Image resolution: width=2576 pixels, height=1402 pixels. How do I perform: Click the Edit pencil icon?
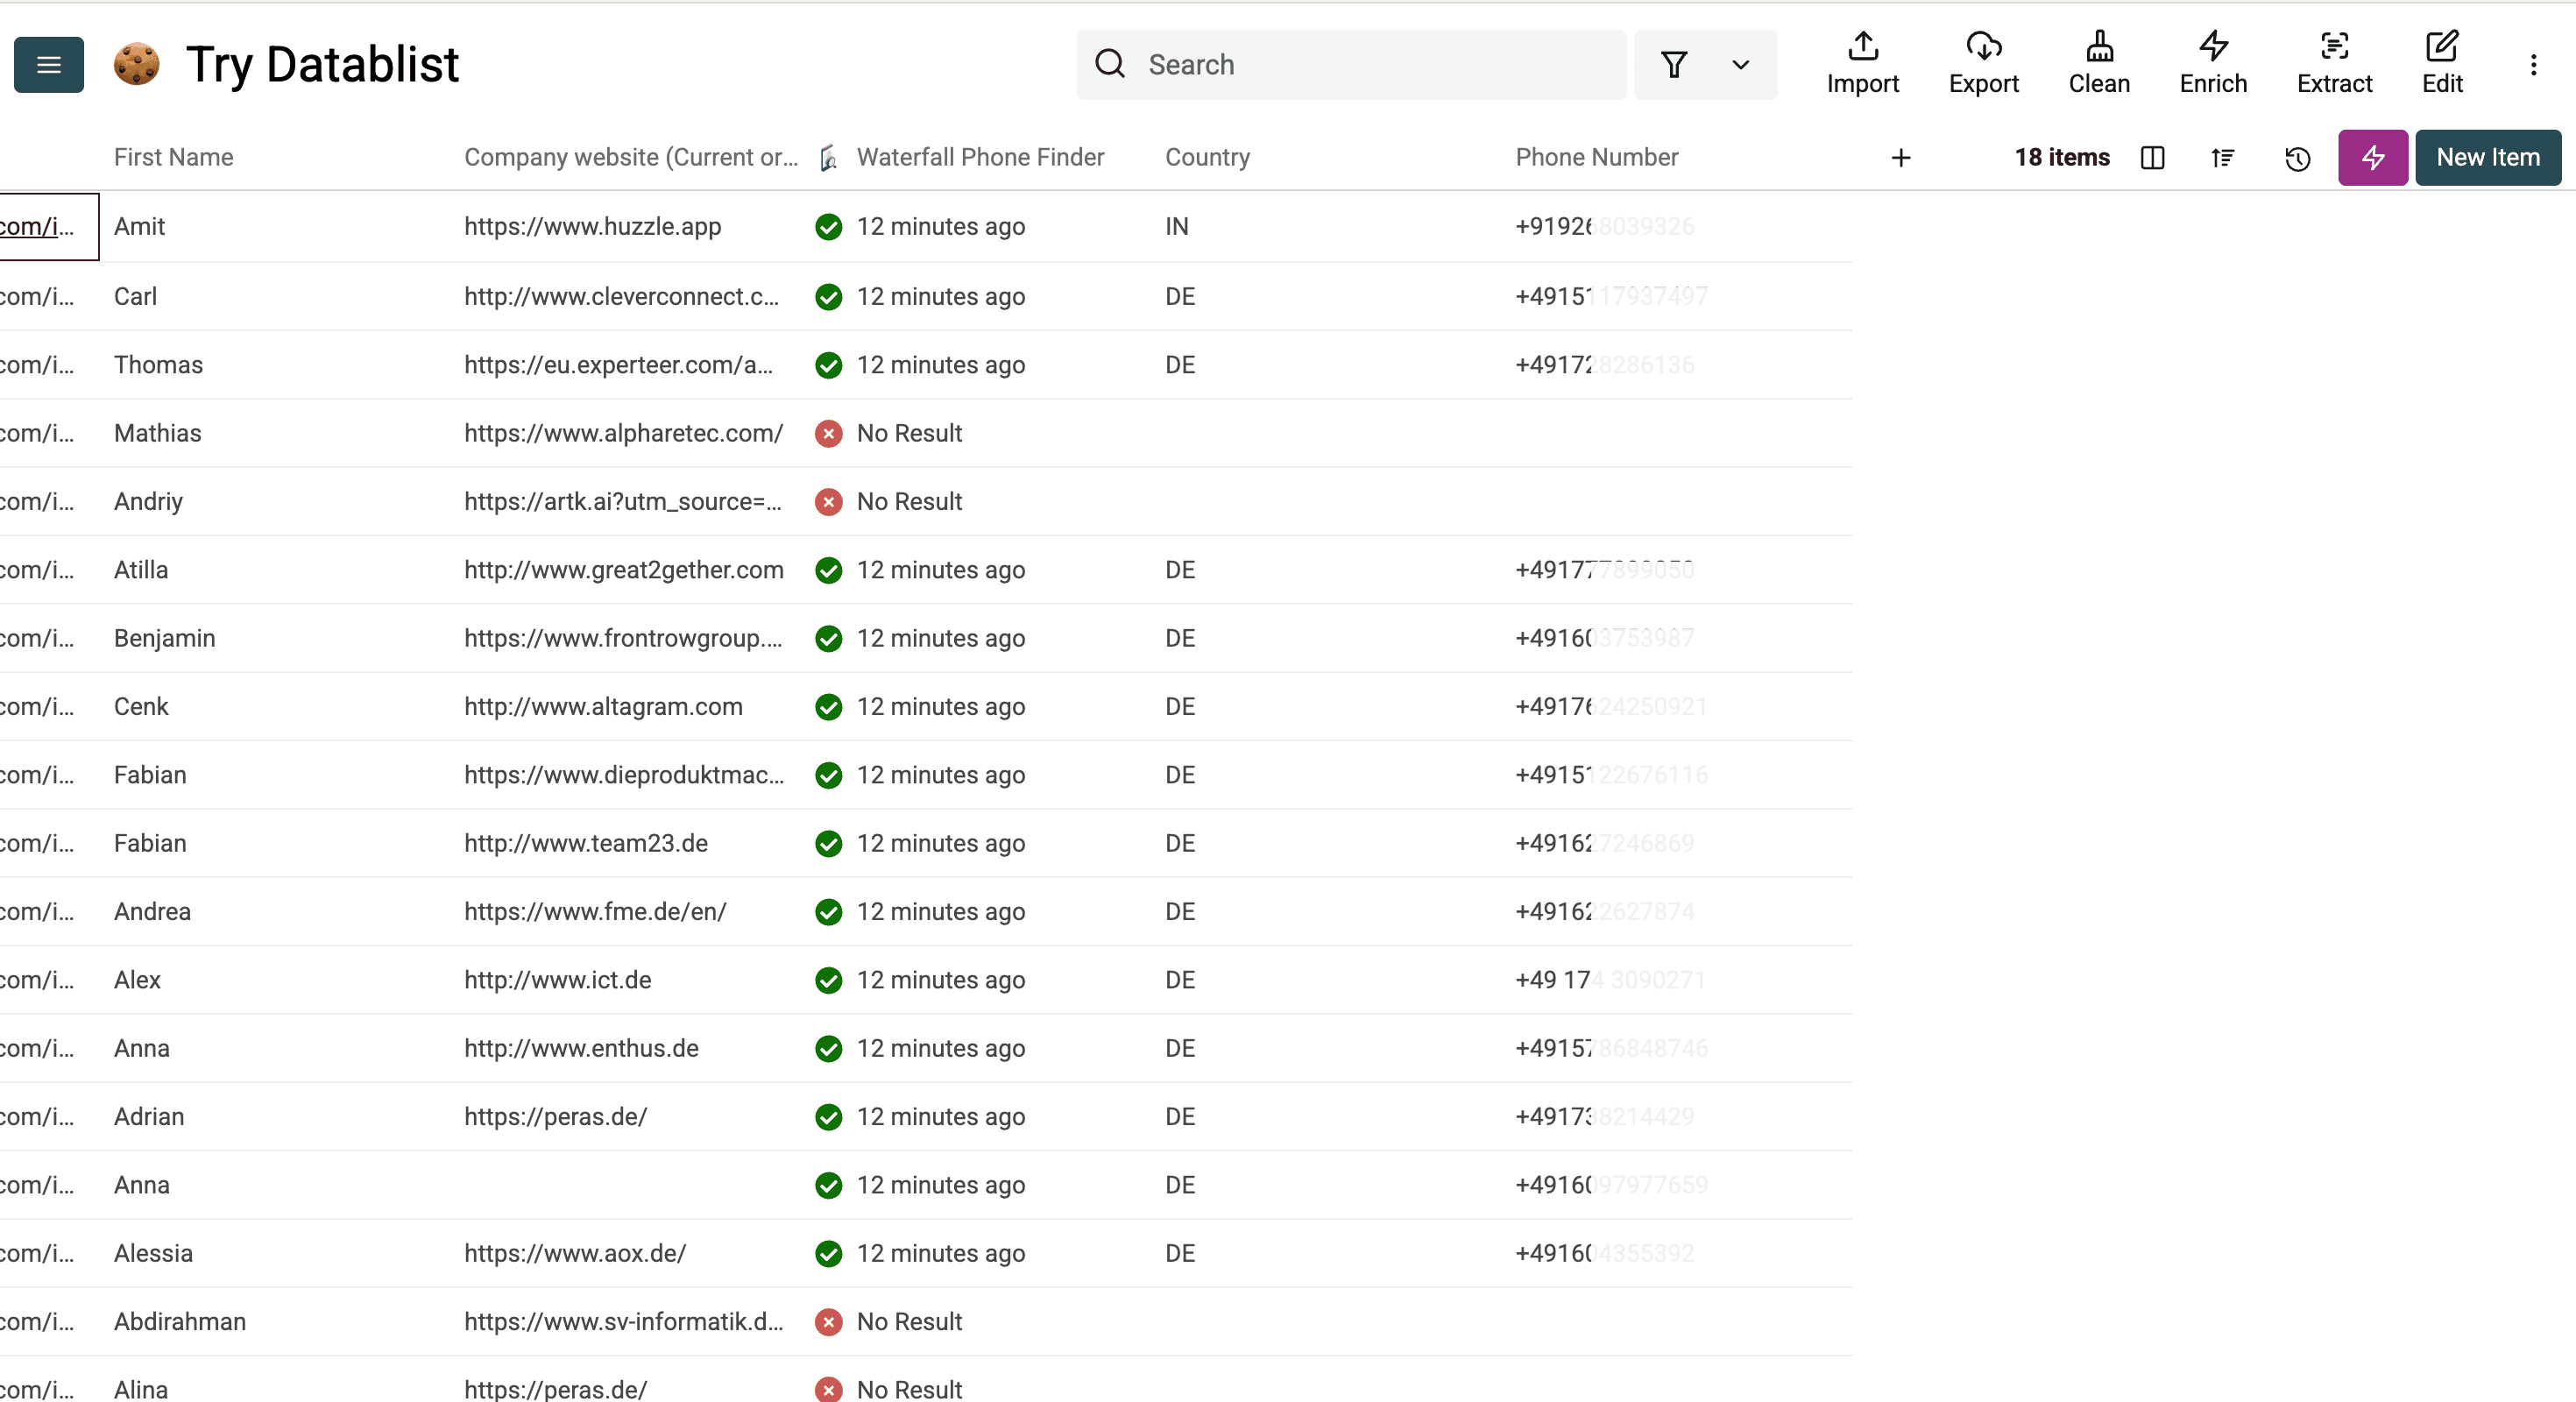[2441, 64]
